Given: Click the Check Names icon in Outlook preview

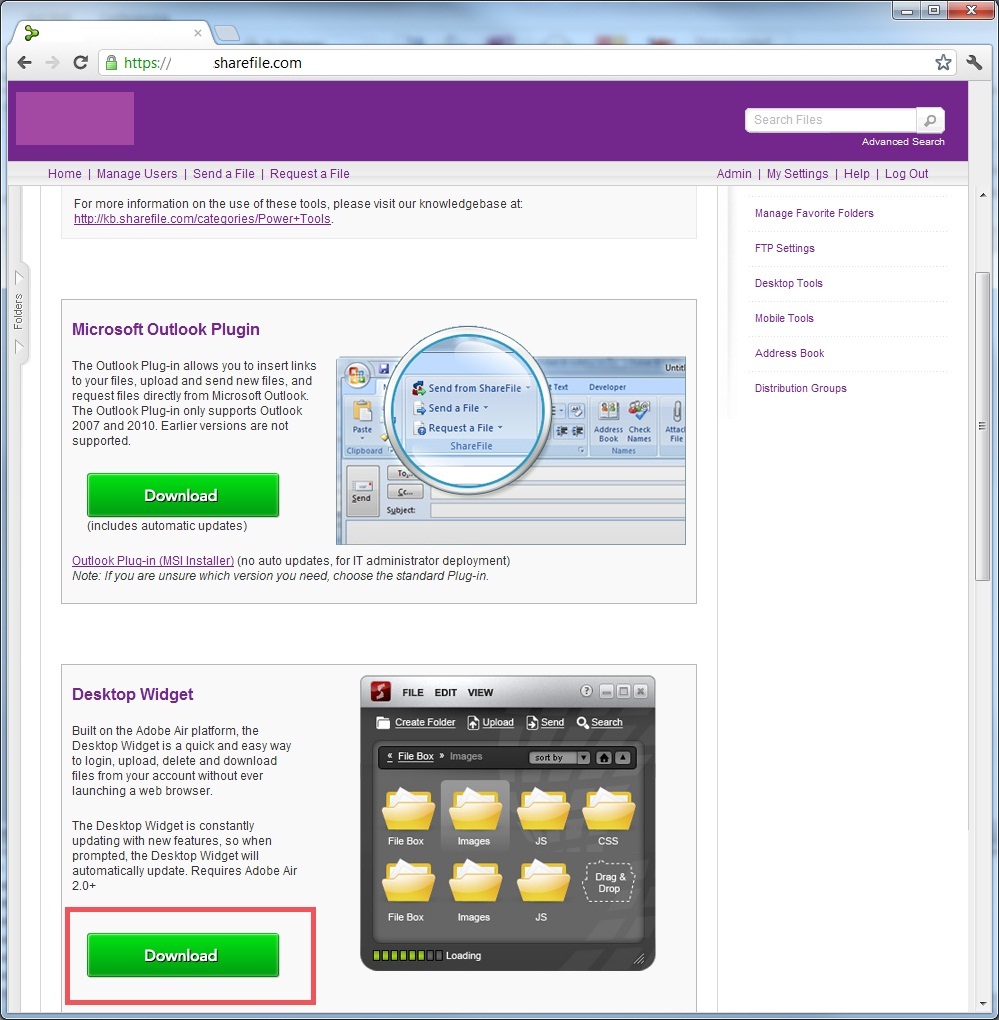Looking at the screenshot, I should pyautogui.click(x=639, y=421).
